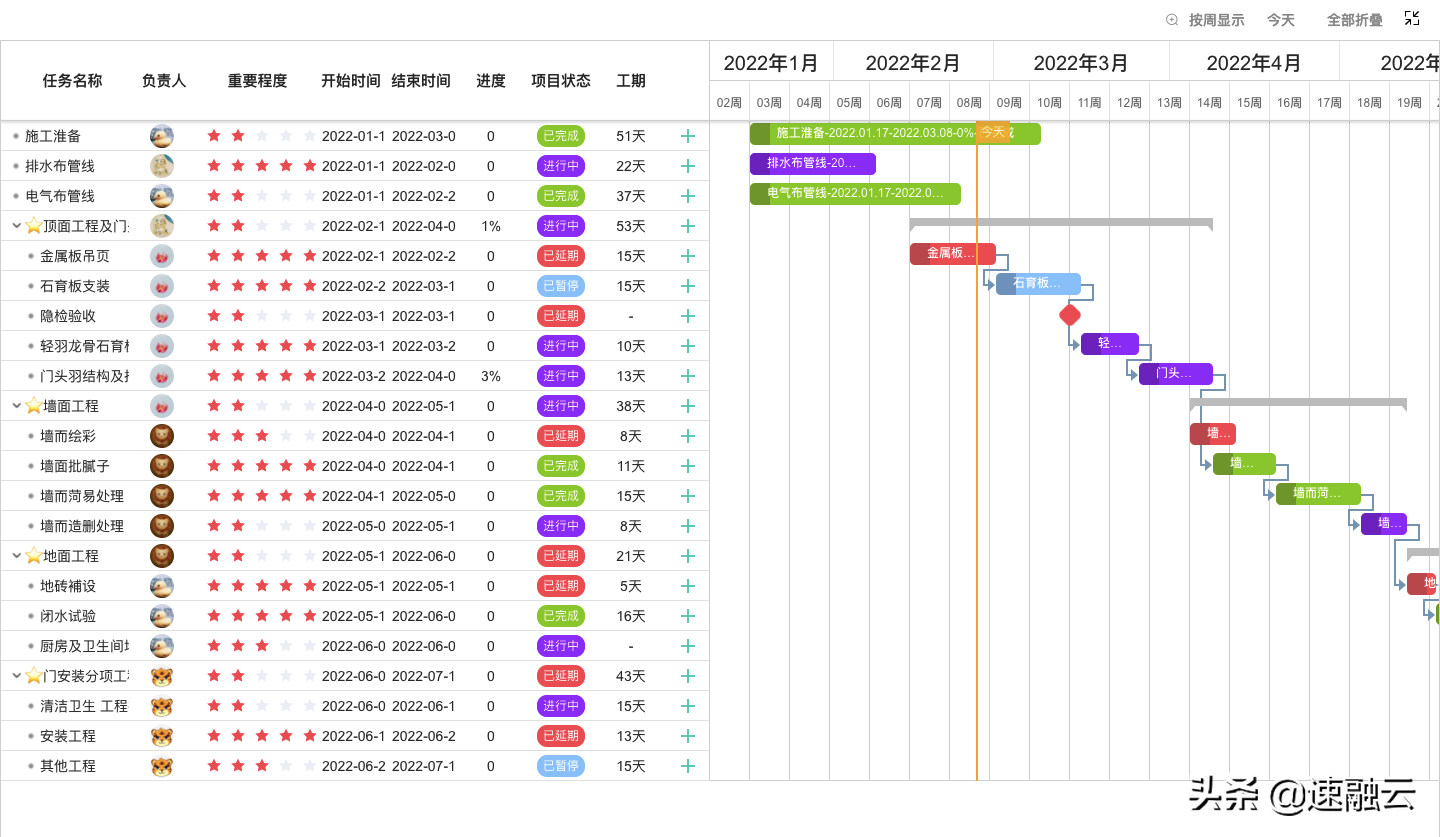Click the 进度 column header
Screen dimensions: 1440x837
tap(491, 81)
